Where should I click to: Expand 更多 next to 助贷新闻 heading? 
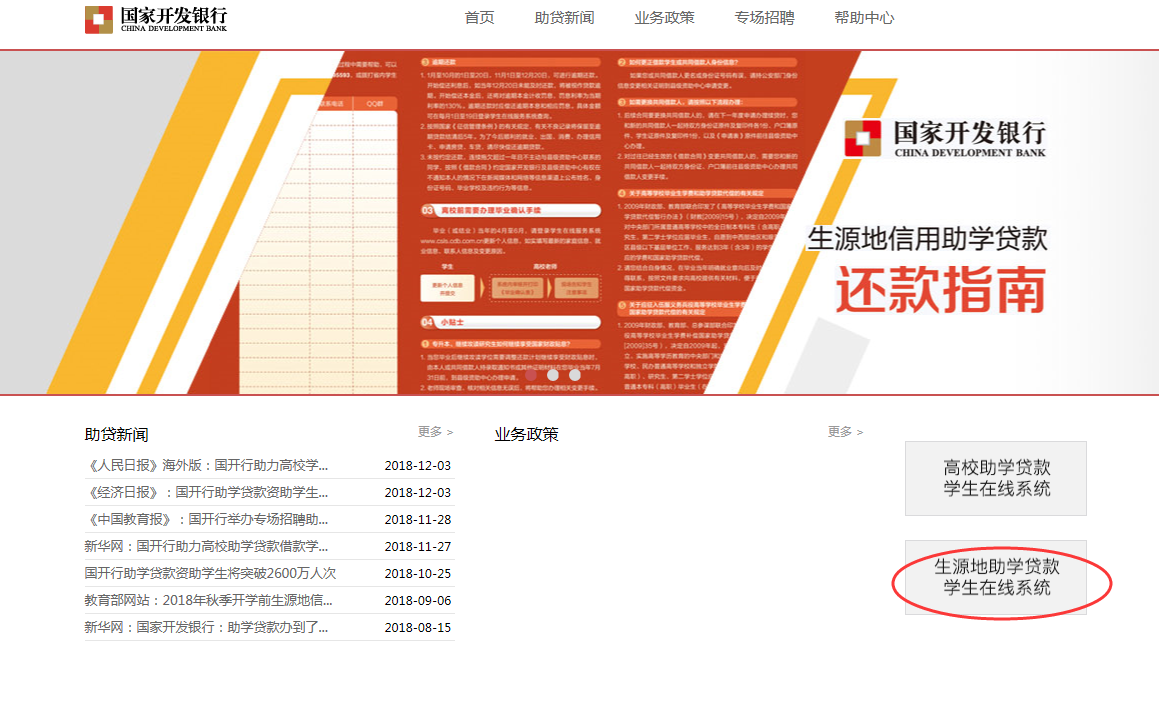435,432
